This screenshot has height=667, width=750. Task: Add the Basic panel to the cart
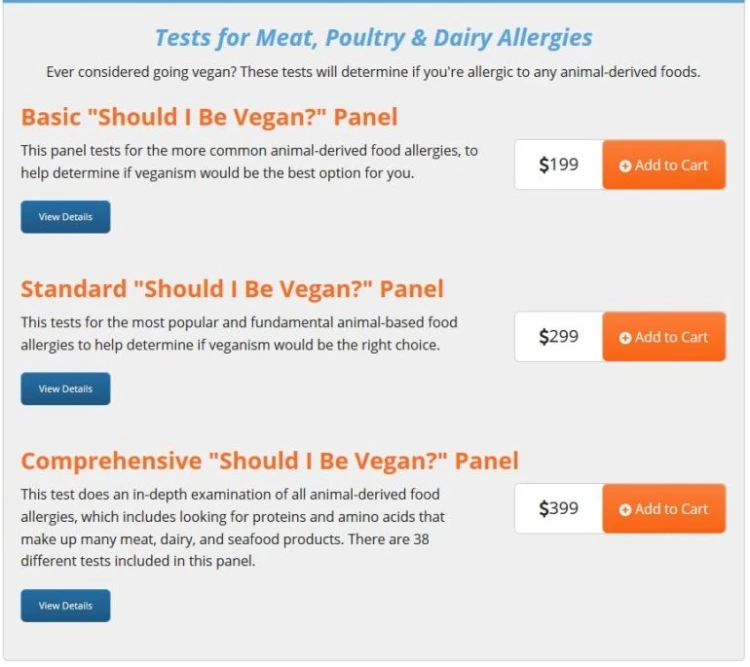[664, 165]
